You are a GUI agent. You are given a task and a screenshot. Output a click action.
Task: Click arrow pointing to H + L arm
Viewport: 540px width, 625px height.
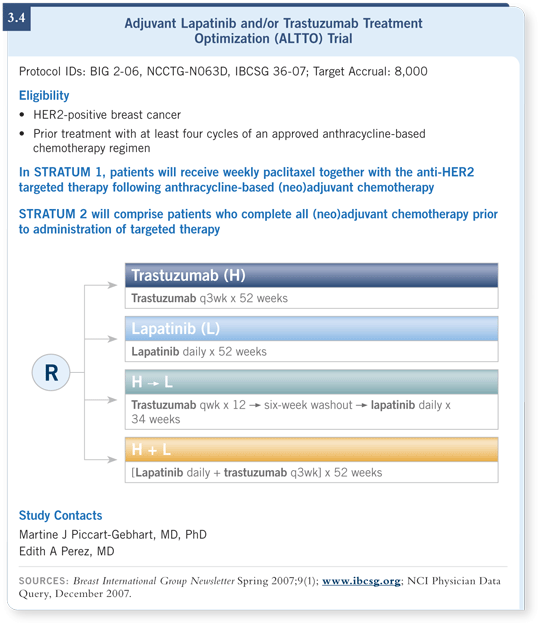(112, 460)
